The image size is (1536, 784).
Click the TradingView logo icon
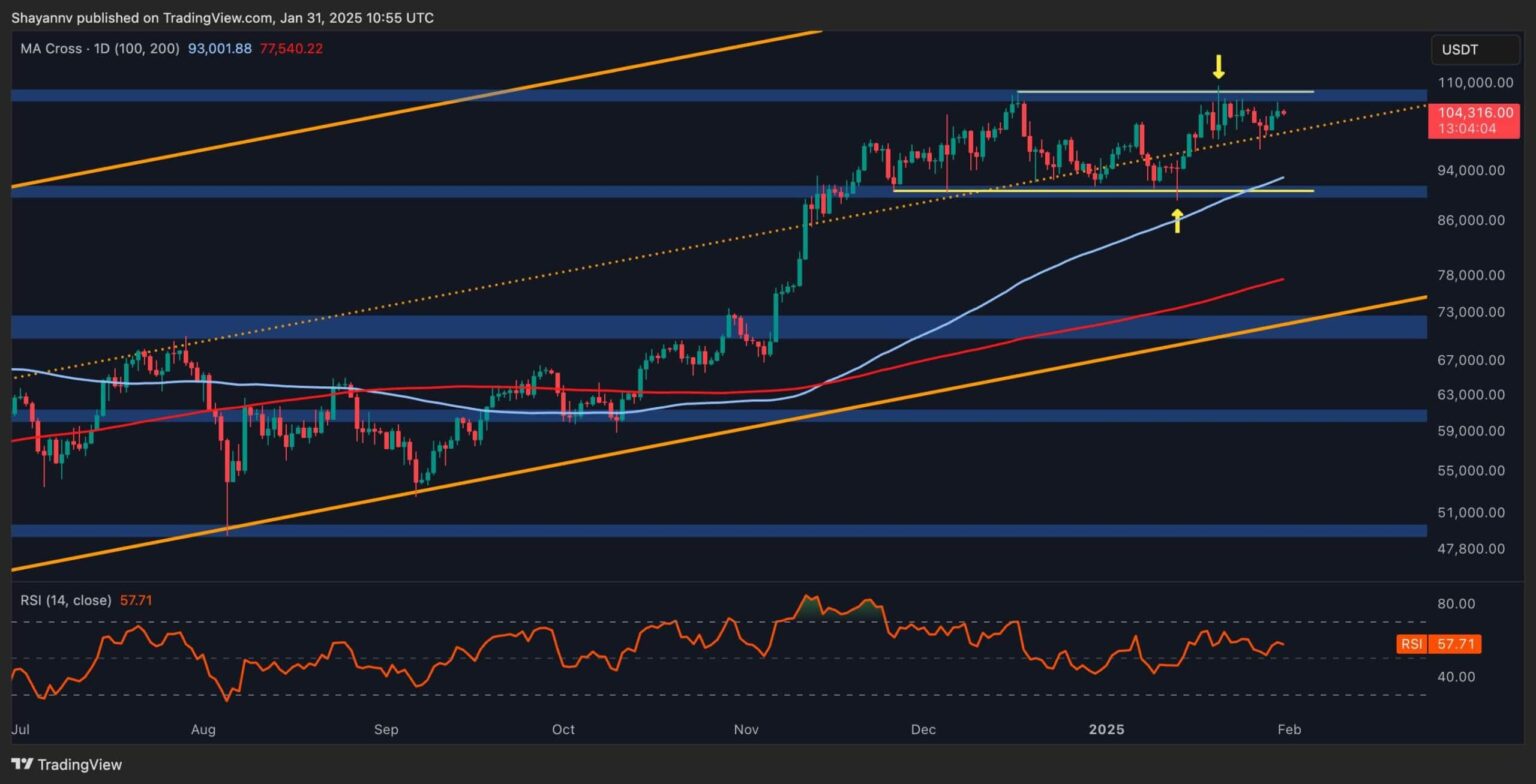21,764
